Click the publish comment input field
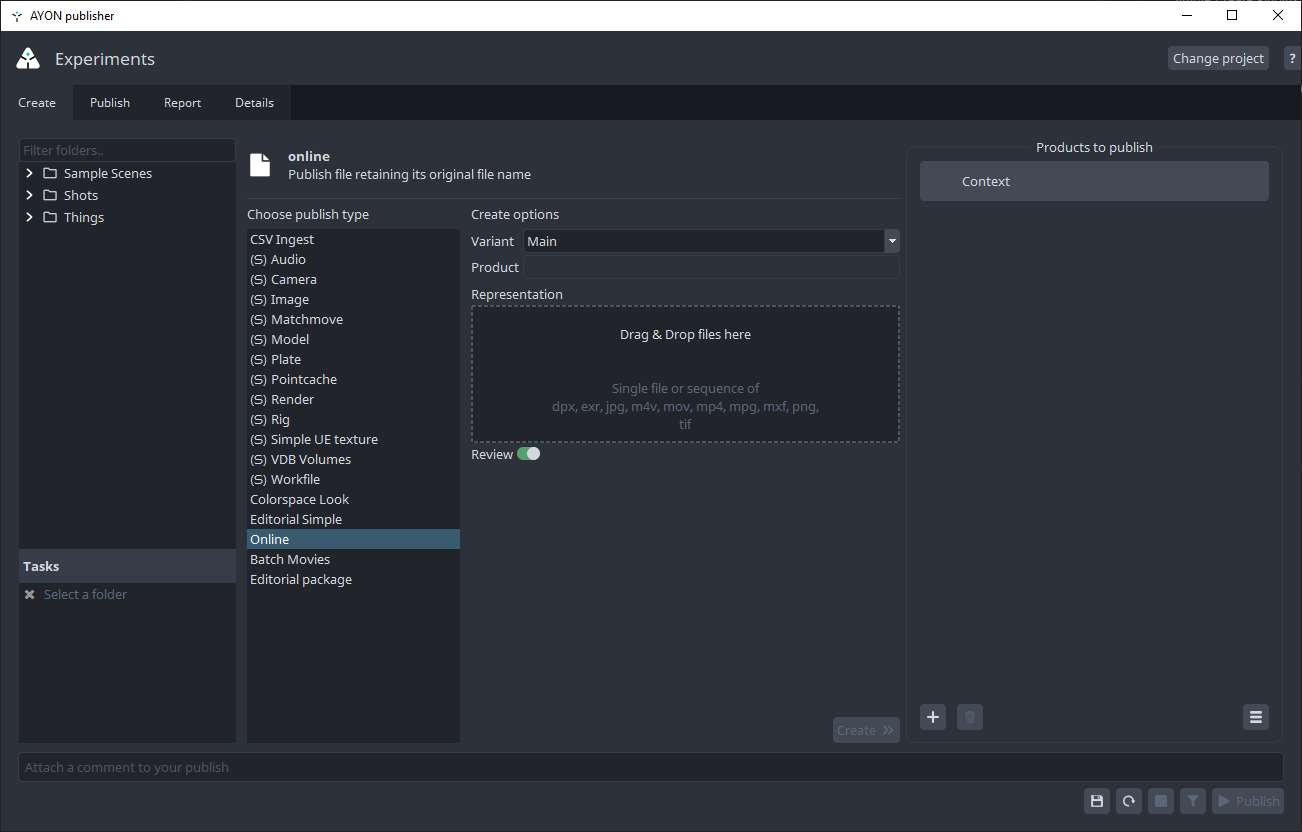The height and width of the screenshot is (832, 1302). [x=650, y=767]
